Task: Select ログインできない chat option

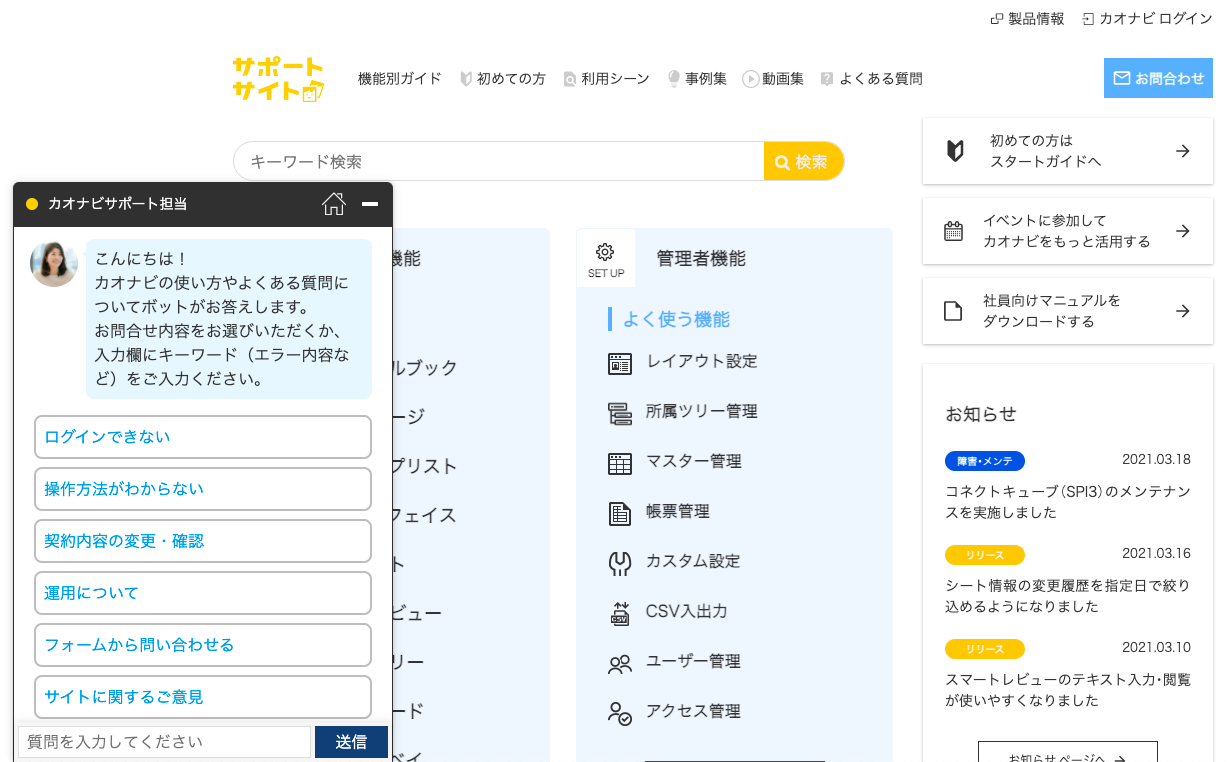Action: tap(203, 437)
